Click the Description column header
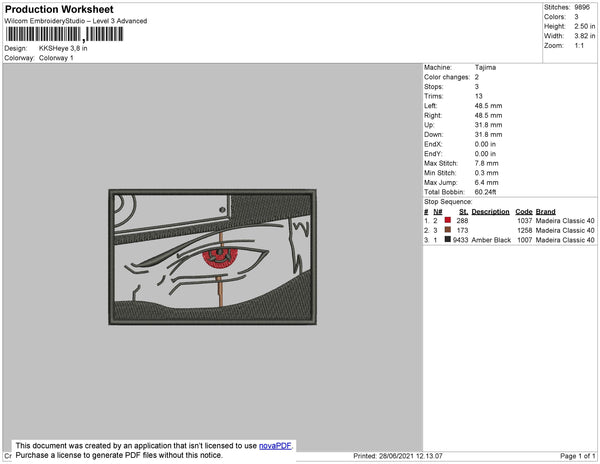Screen dimensions: 600x464 click(490, 212)
